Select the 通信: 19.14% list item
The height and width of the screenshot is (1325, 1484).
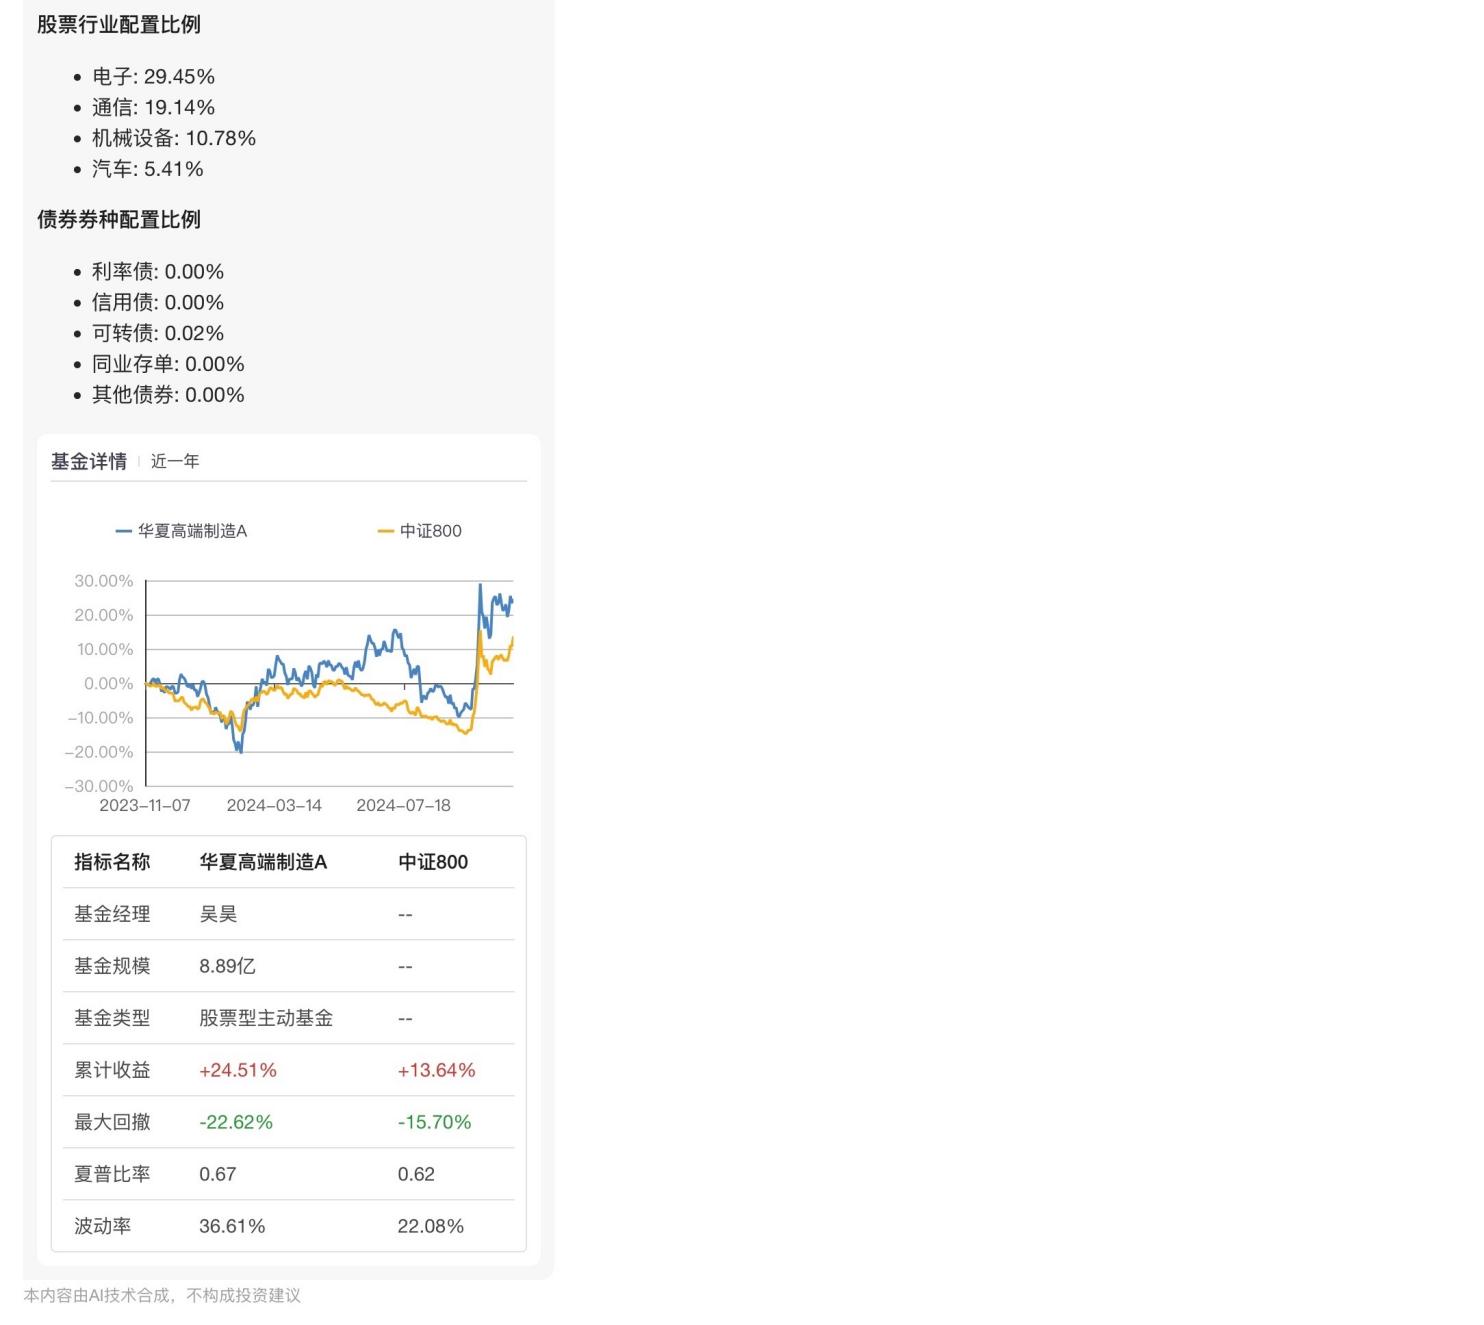pos(153,108)
